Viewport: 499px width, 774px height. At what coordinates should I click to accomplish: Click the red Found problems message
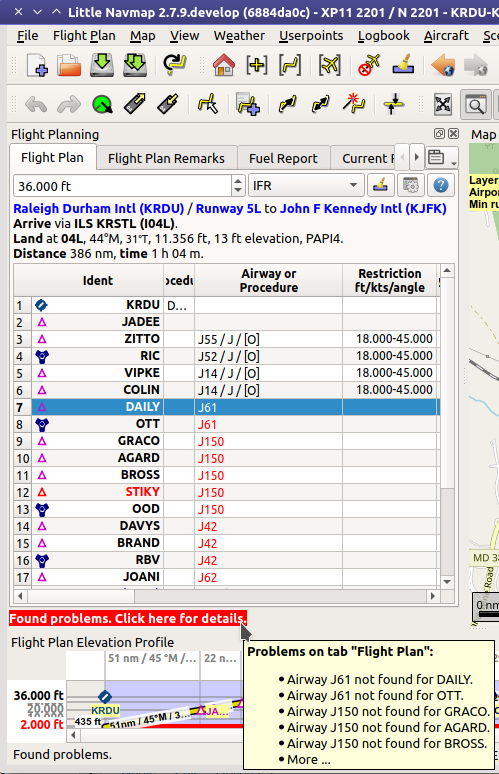point(128,619)
